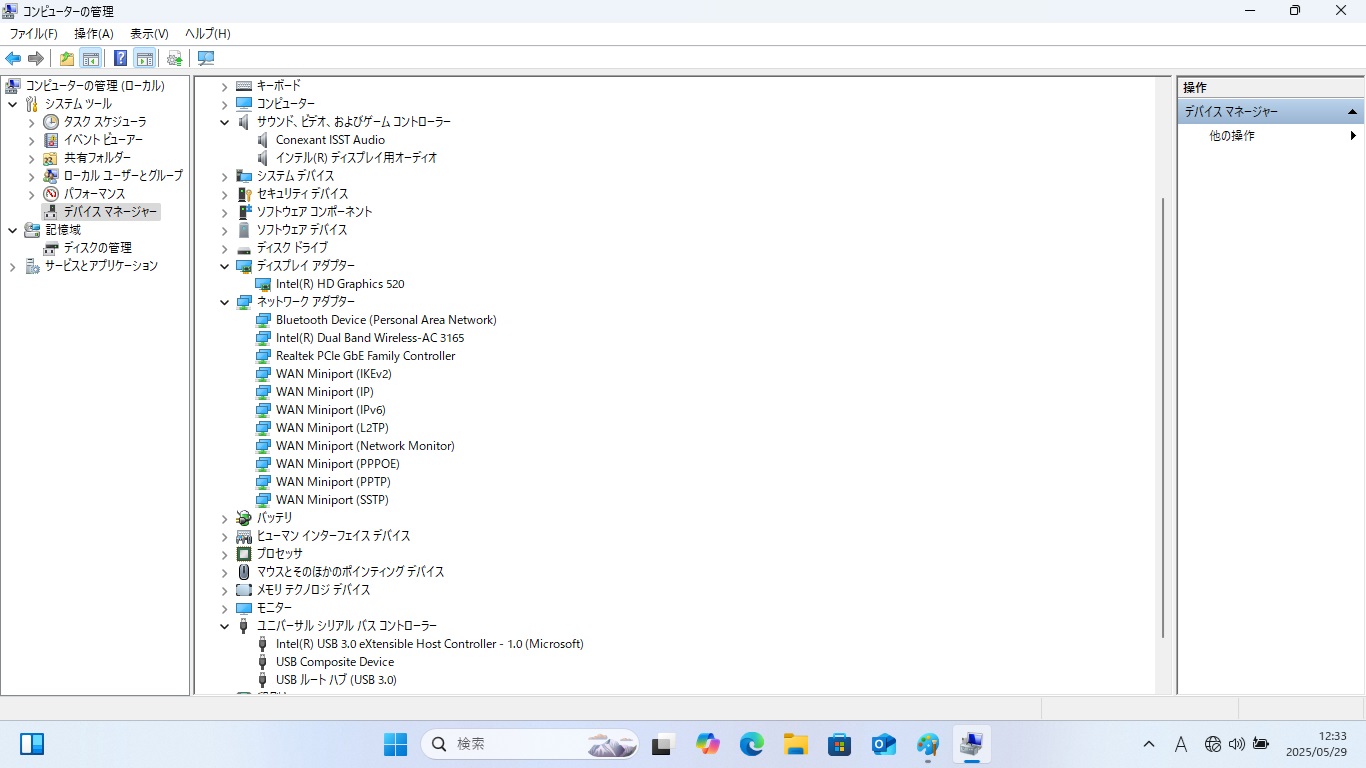Click the volume icon in system tray
The height and width of the screenshot is (768, 1366).
click(1237, 744)
